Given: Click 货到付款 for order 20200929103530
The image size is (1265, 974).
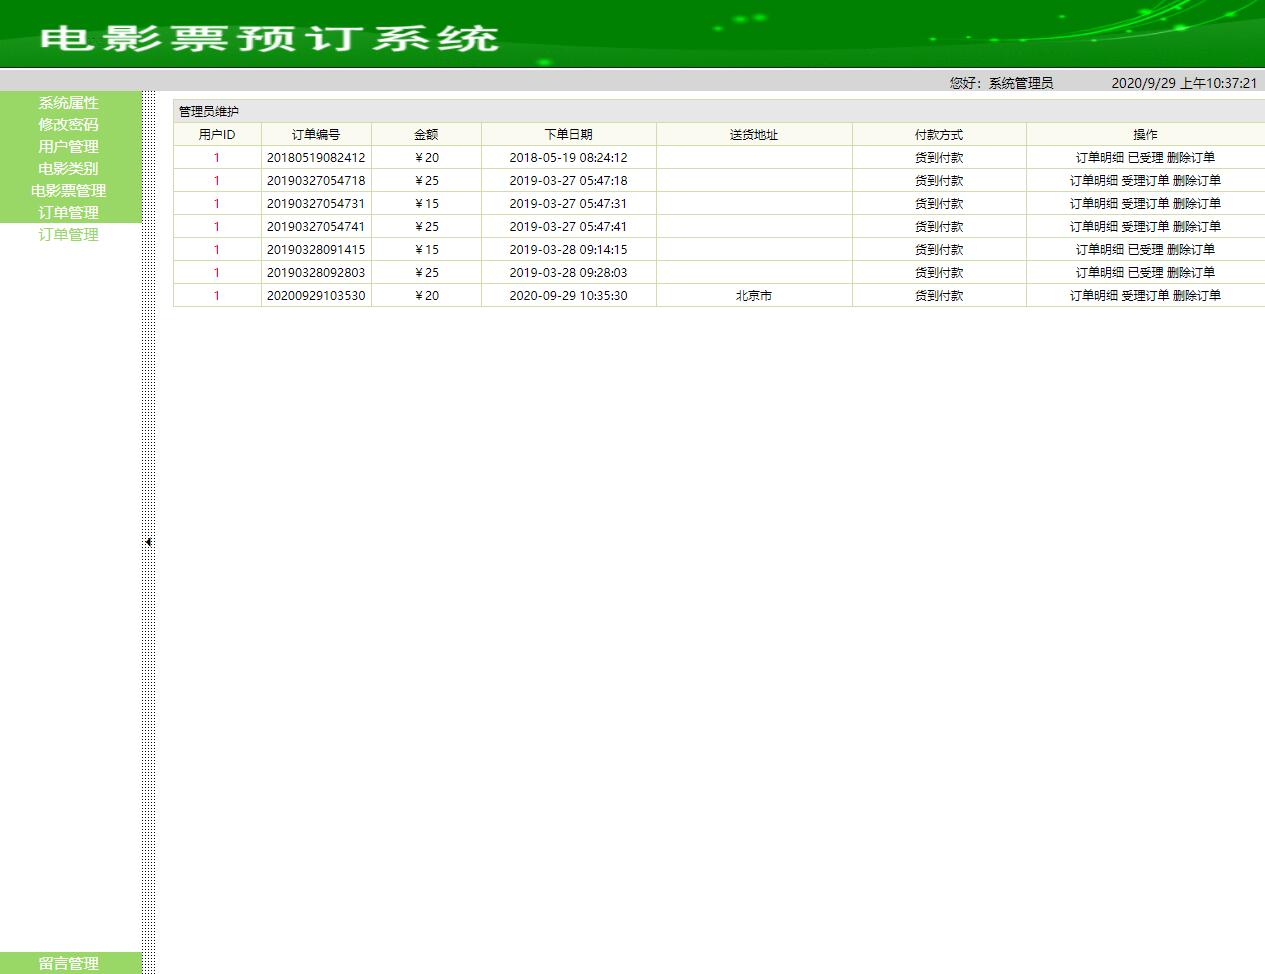Looking at the screenshot, I should pyautogui.click(x=939, y=296).
